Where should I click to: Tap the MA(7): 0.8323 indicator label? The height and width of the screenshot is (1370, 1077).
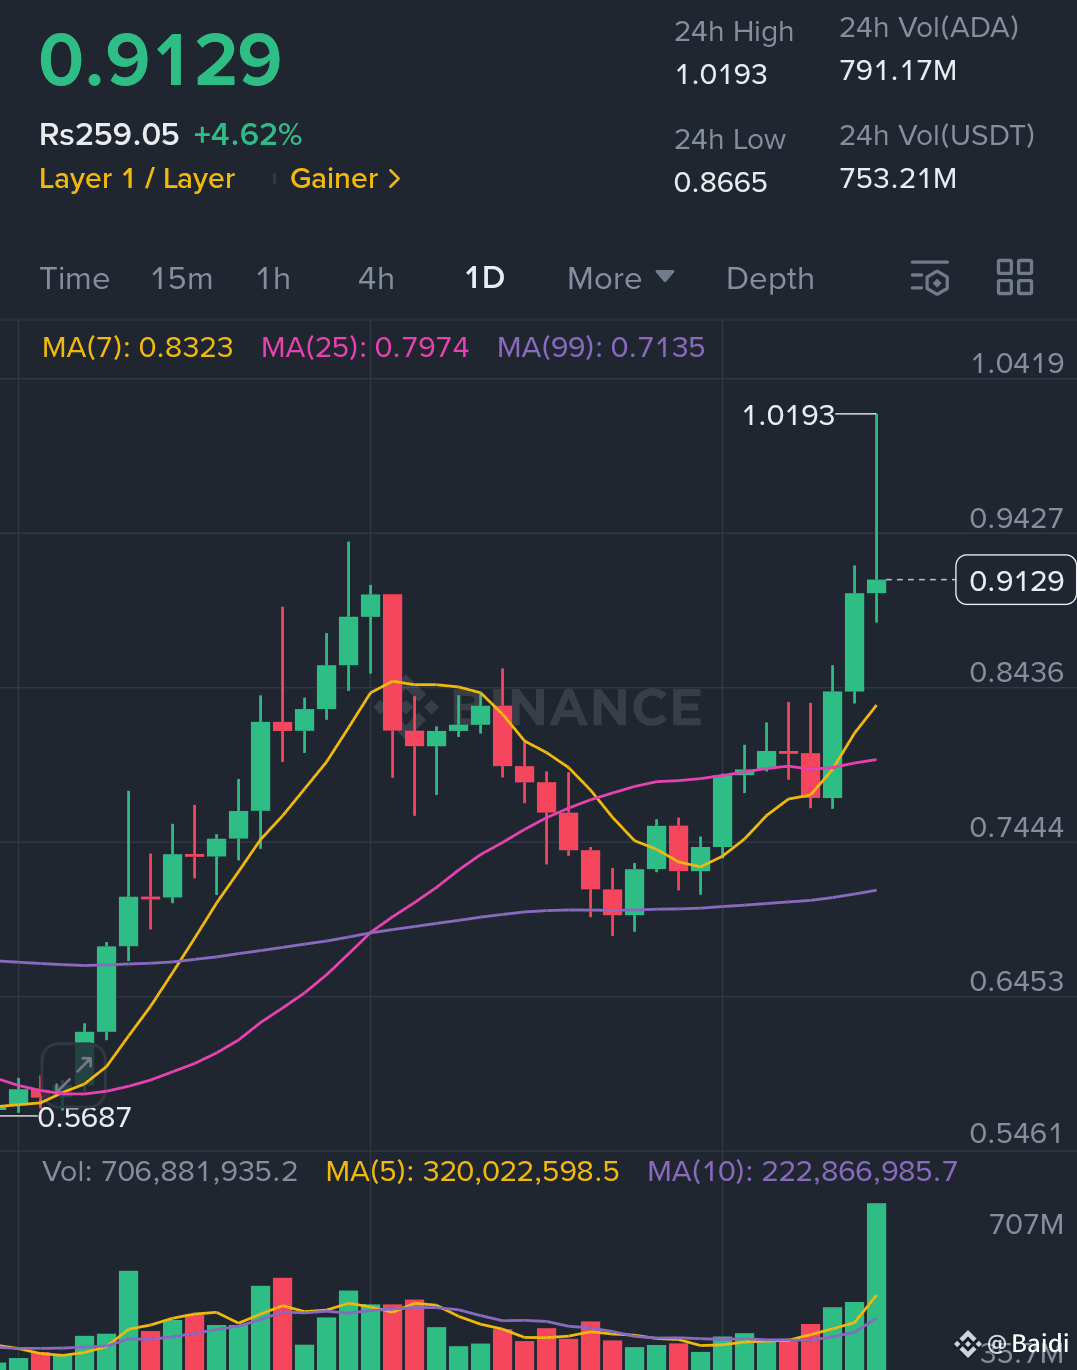click(137, 347)
